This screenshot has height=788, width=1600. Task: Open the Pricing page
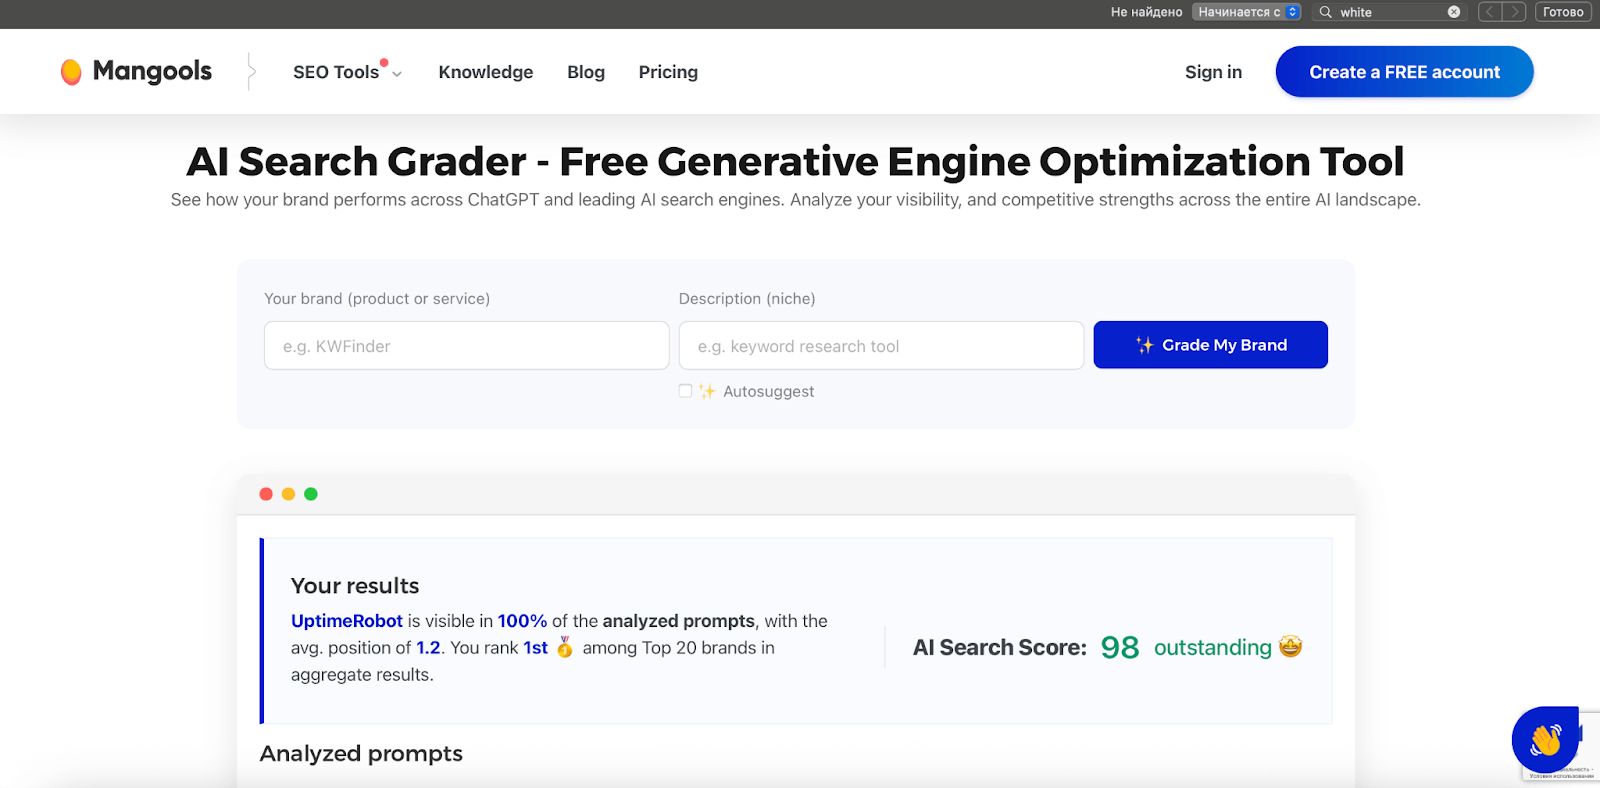coord(668,72)
